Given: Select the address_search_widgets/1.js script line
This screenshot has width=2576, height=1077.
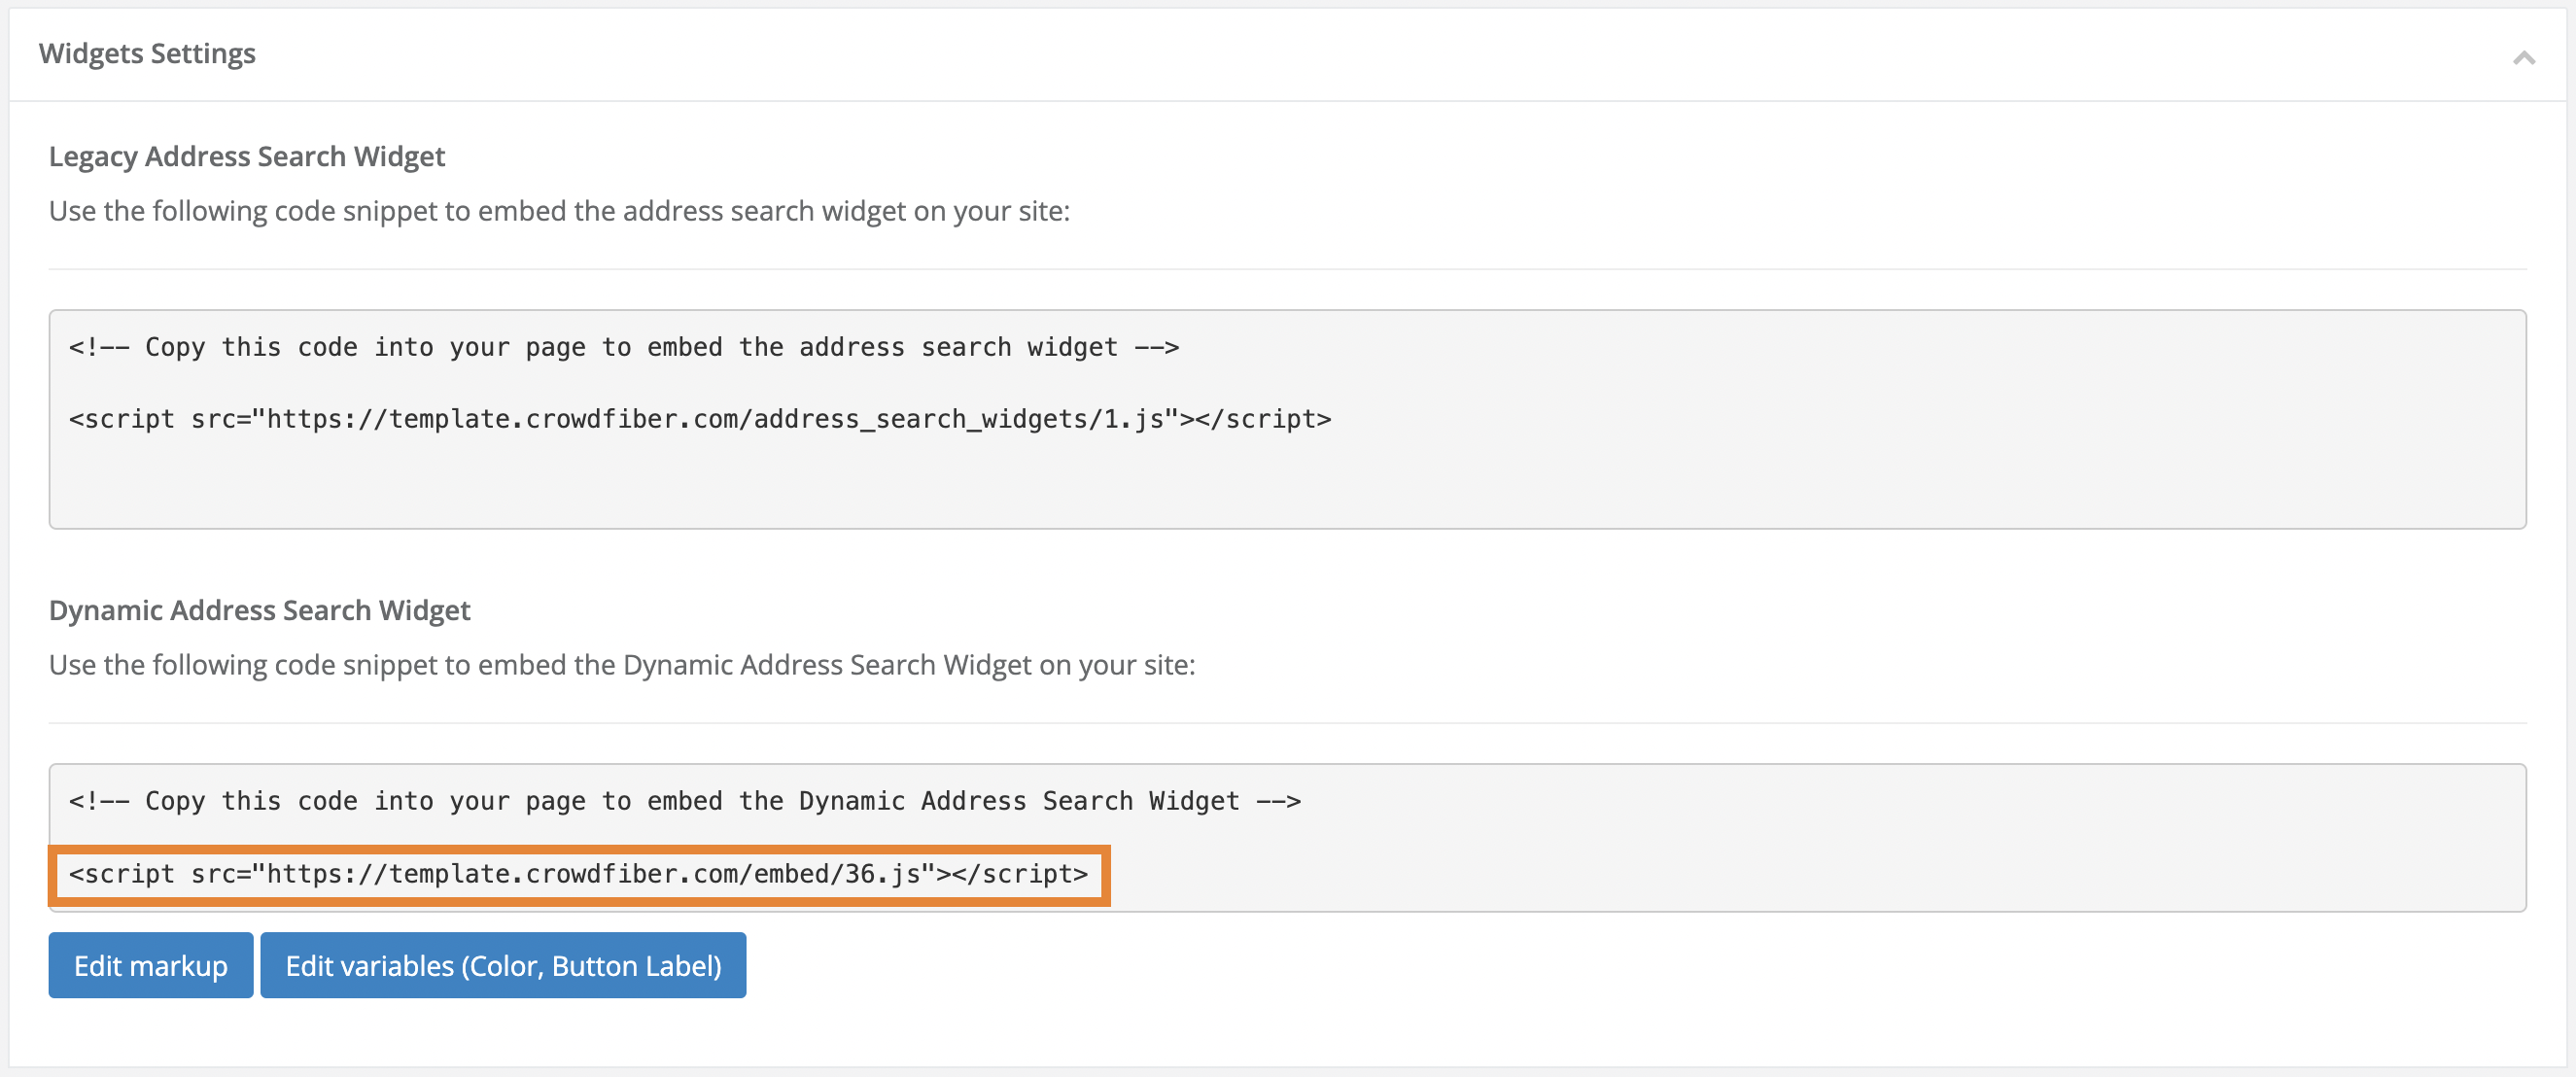Looking at the screenshot, I should (700, 418).
